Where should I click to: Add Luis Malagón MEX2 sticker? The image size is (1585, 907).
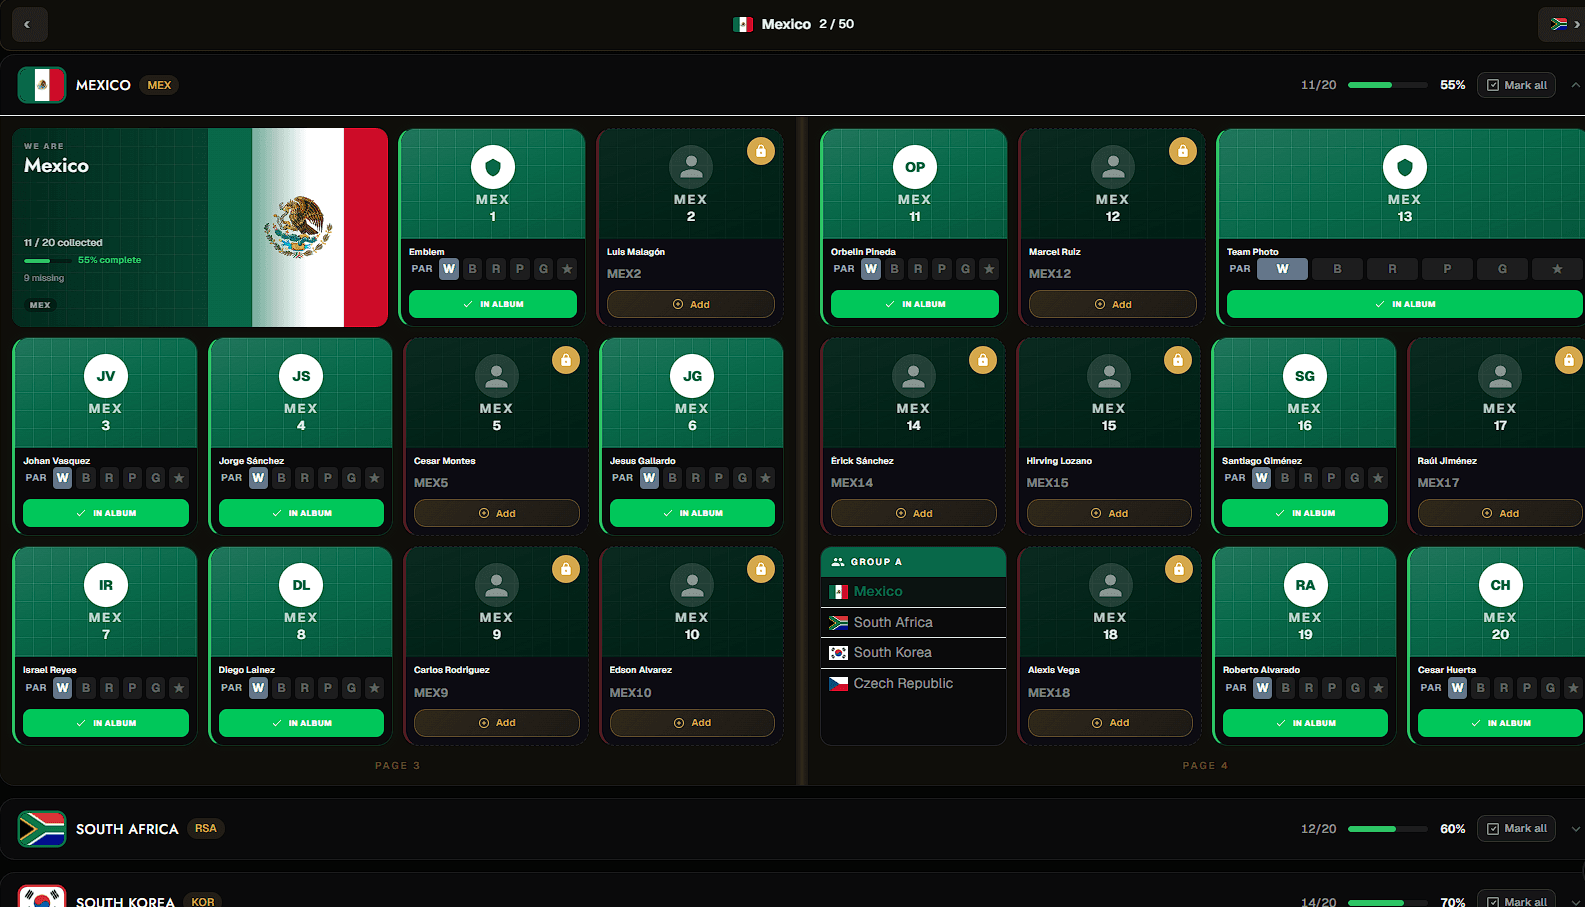691,304
